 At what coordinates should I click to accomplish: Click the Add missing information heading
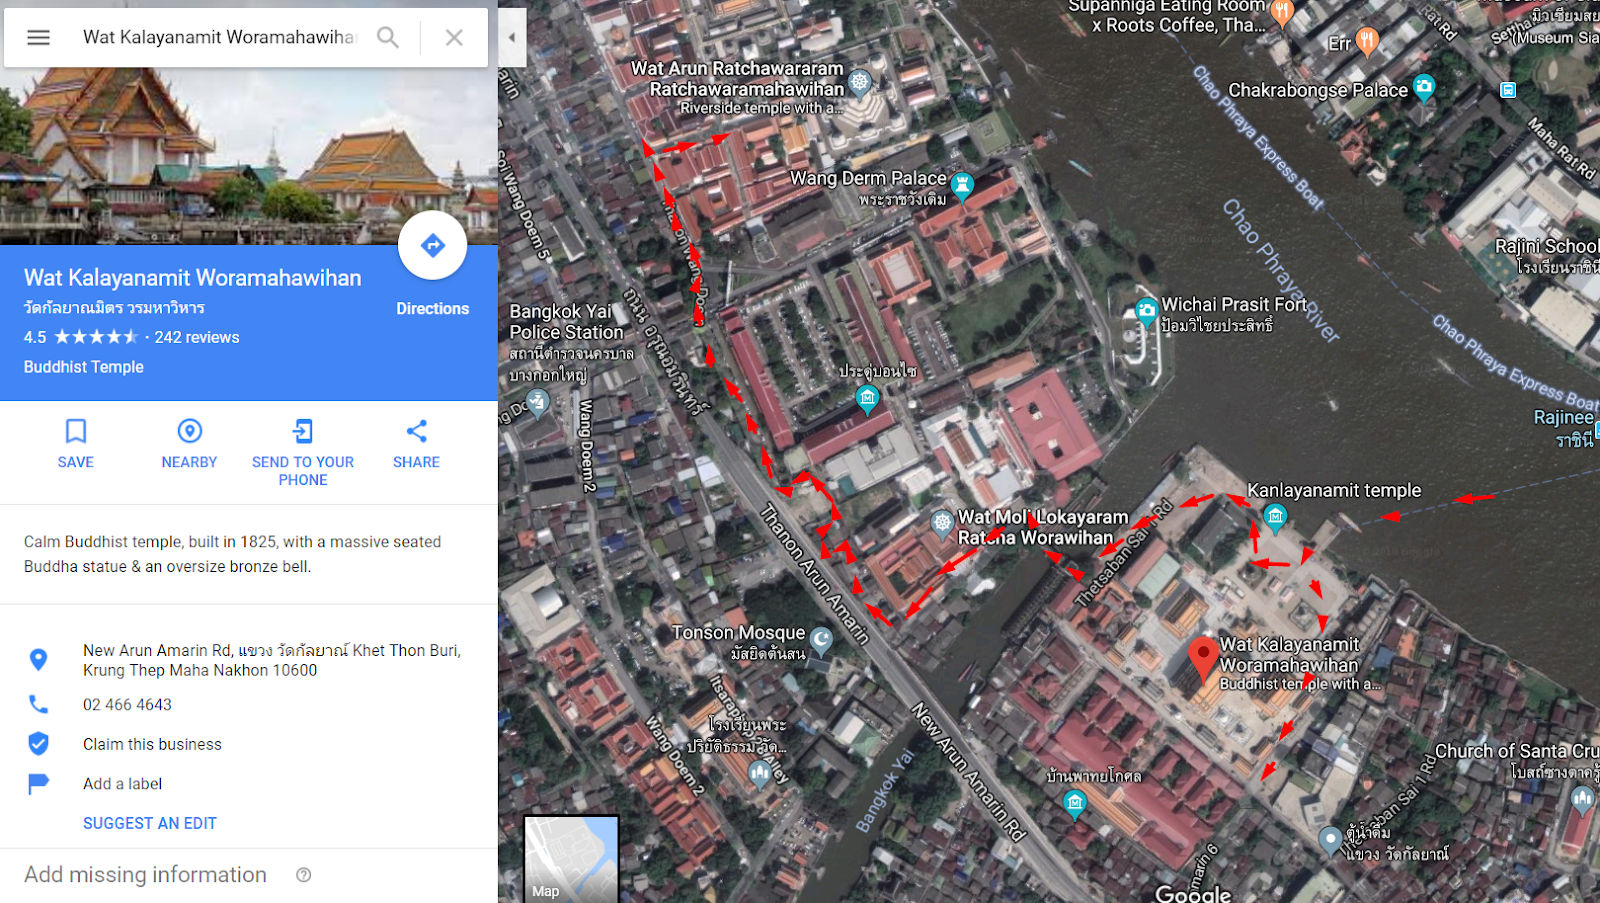pos(145,875)
